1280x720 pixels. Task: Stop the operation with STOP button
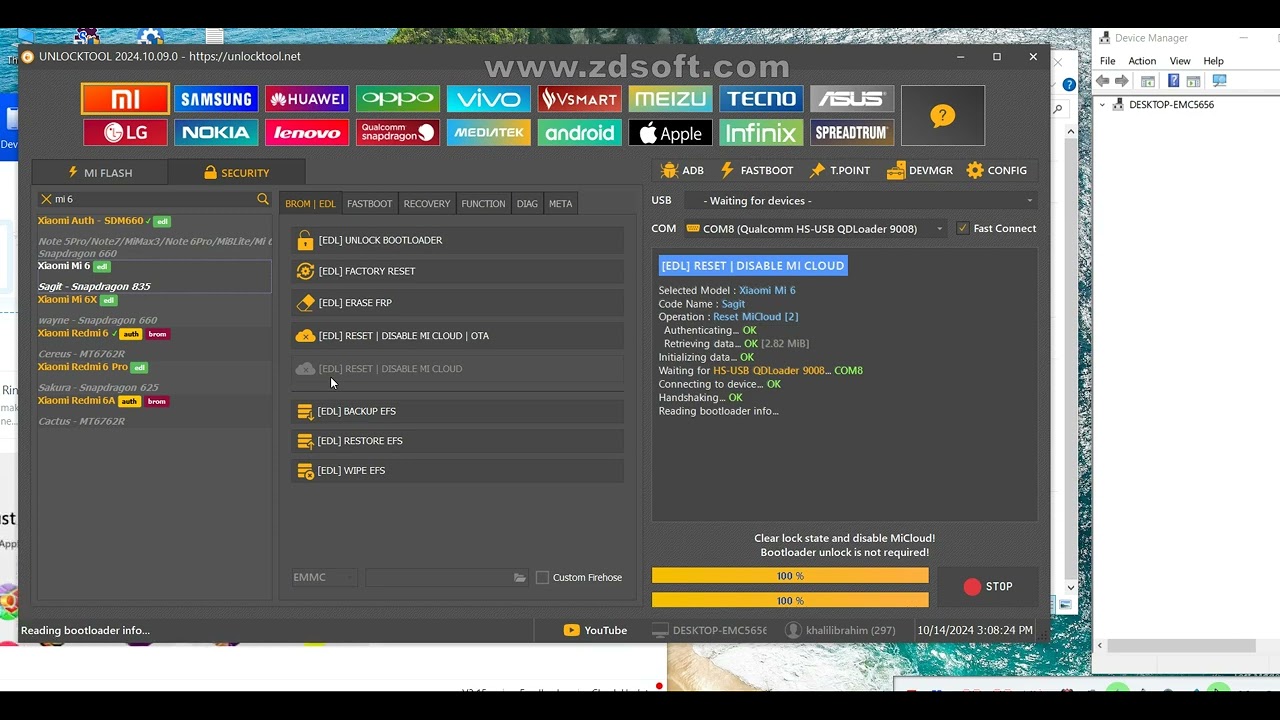click(988, 587)
